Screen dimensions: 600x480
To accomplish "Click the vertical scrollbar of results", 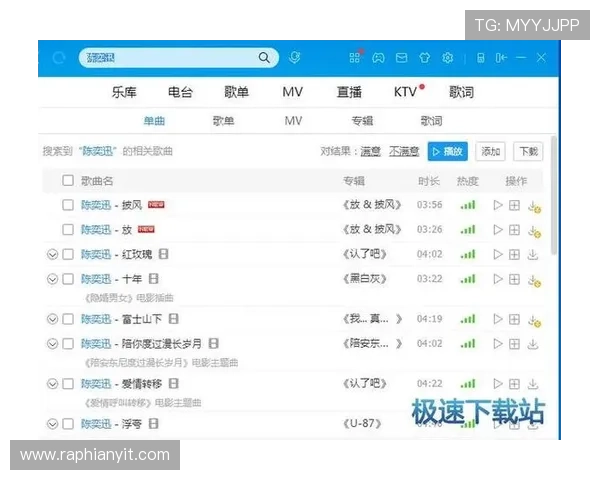I will pos(554,196).
